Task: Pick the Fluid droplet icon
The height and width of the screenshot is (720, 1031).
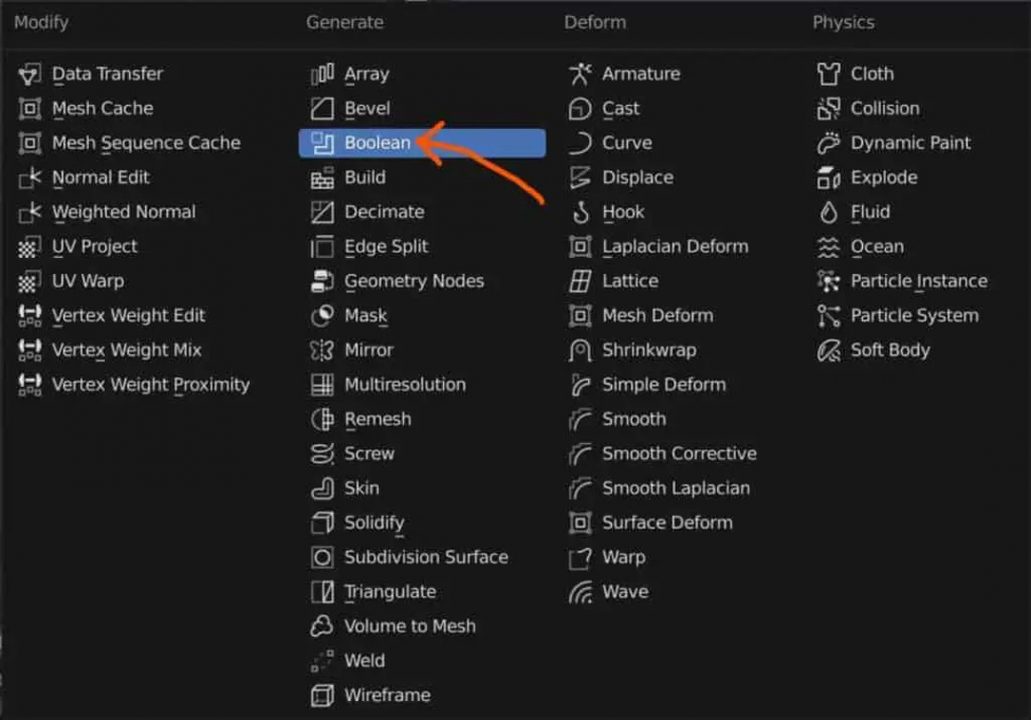Action: (828, 212)
